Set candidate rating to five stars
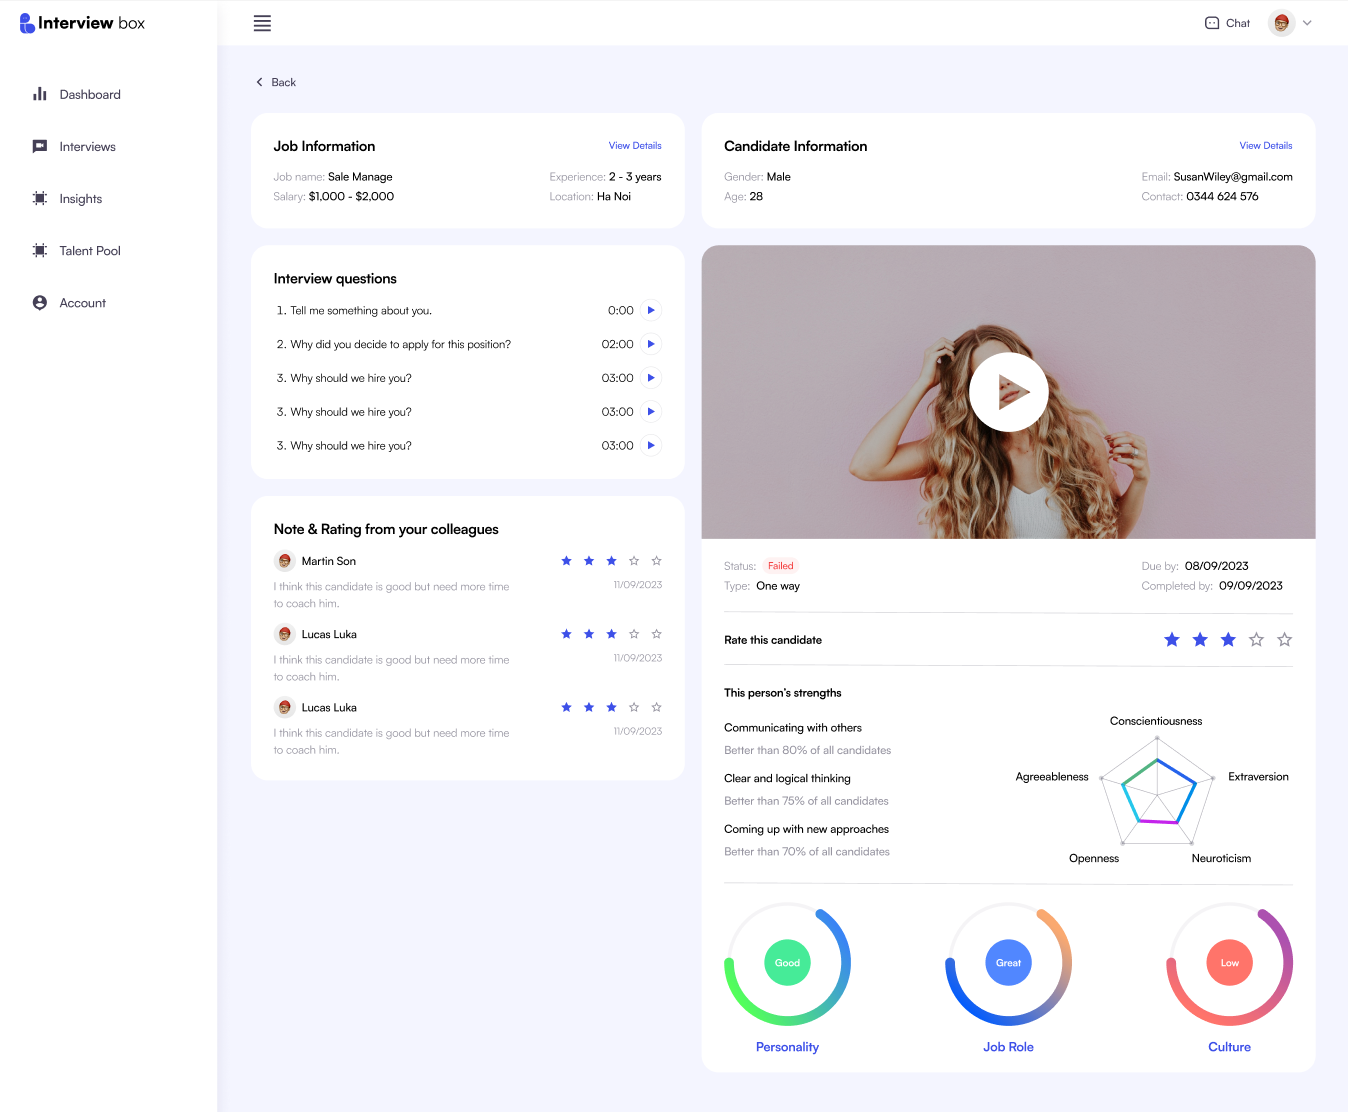The height and width of the screenshot is (1112, 1348). (x=1284, y=640)
